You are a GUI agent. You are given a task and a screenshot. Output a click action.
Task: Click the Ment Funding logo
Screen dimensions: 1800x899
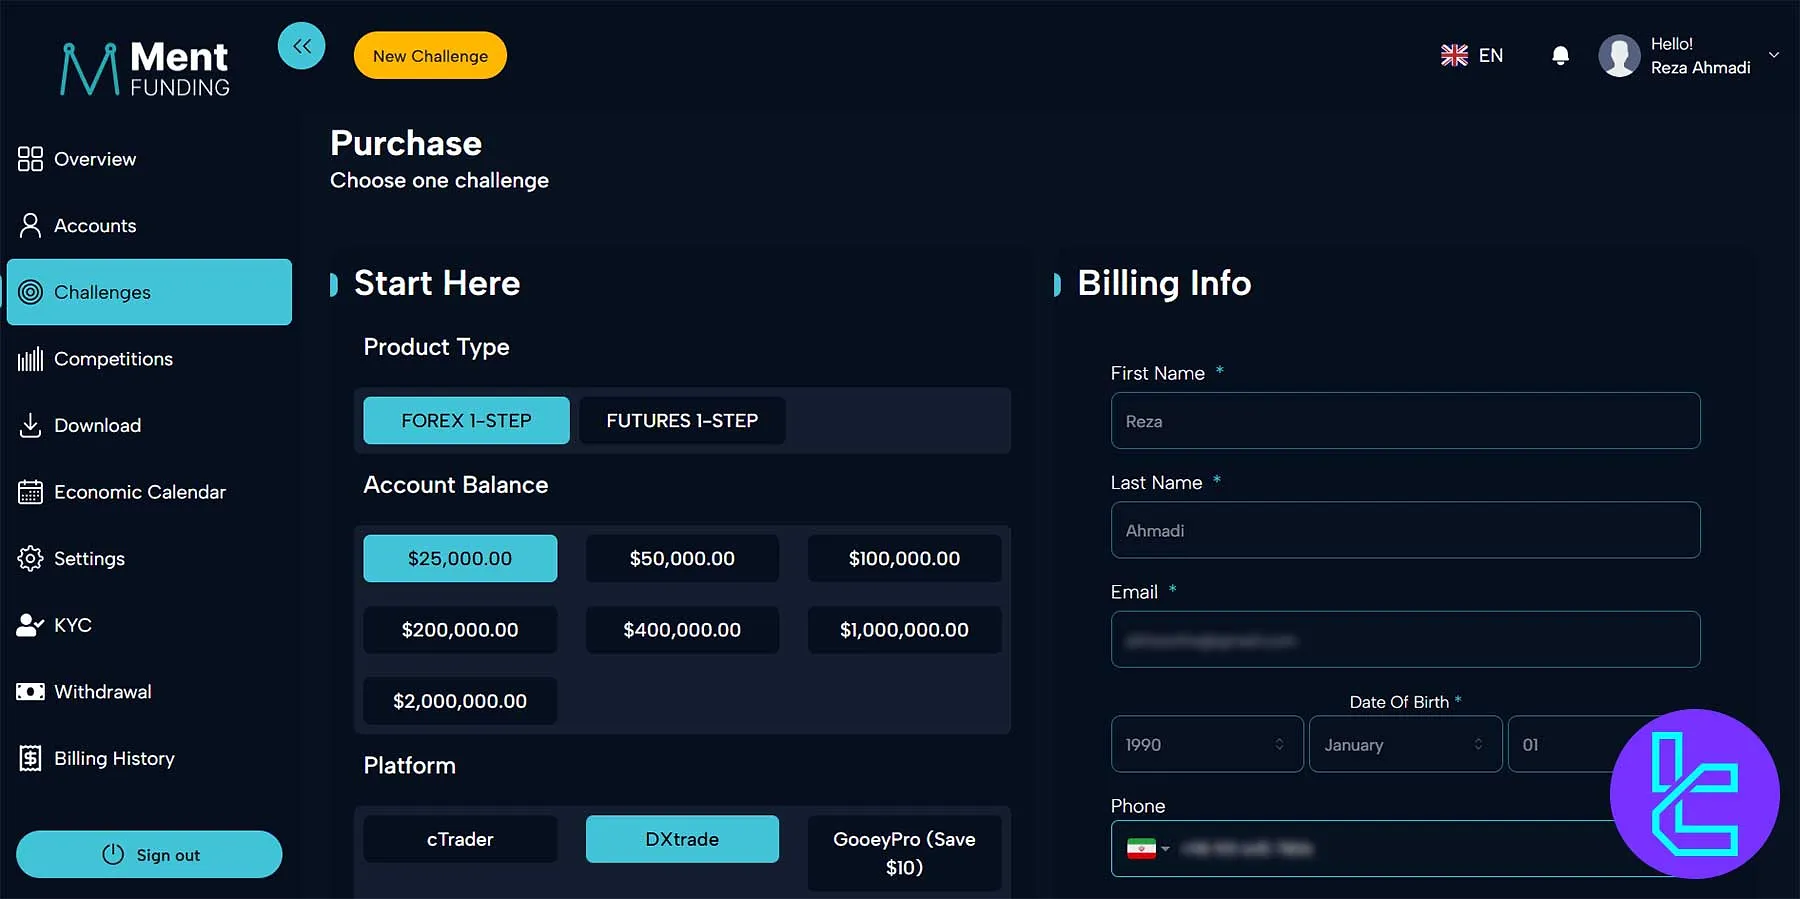click(x=145, y=69)
